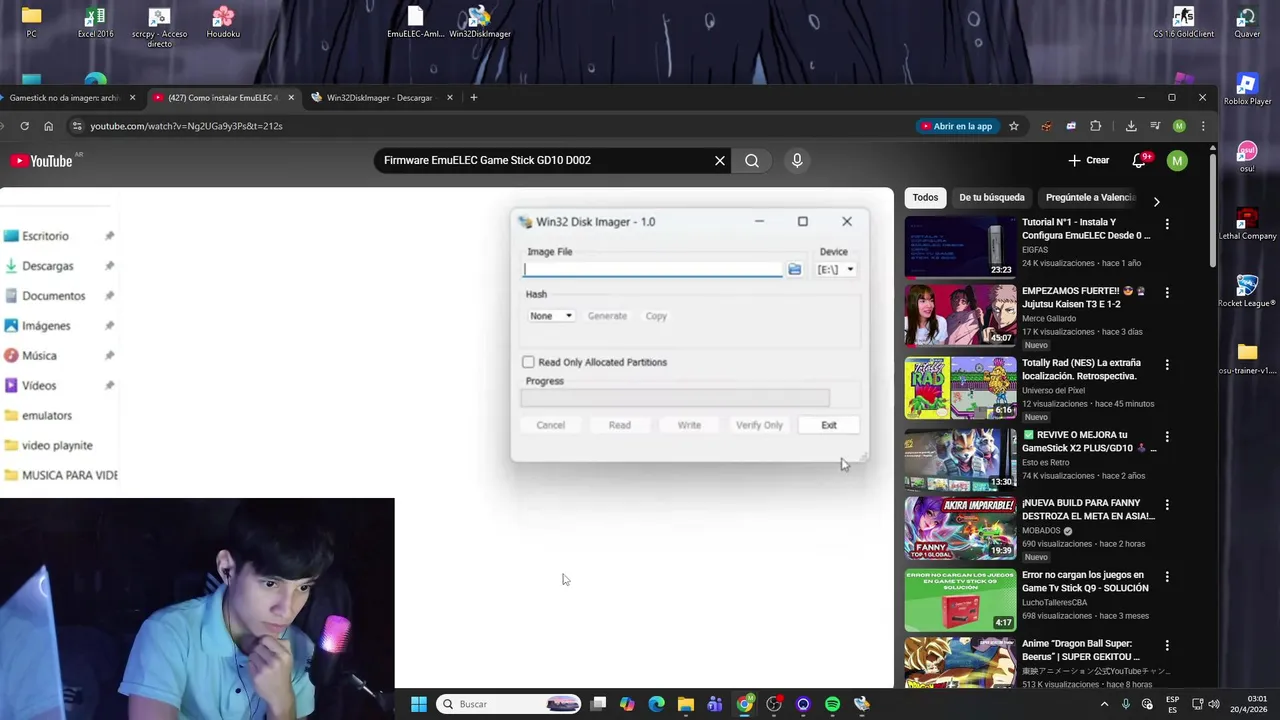Open a new browser tab

(474, 98)
